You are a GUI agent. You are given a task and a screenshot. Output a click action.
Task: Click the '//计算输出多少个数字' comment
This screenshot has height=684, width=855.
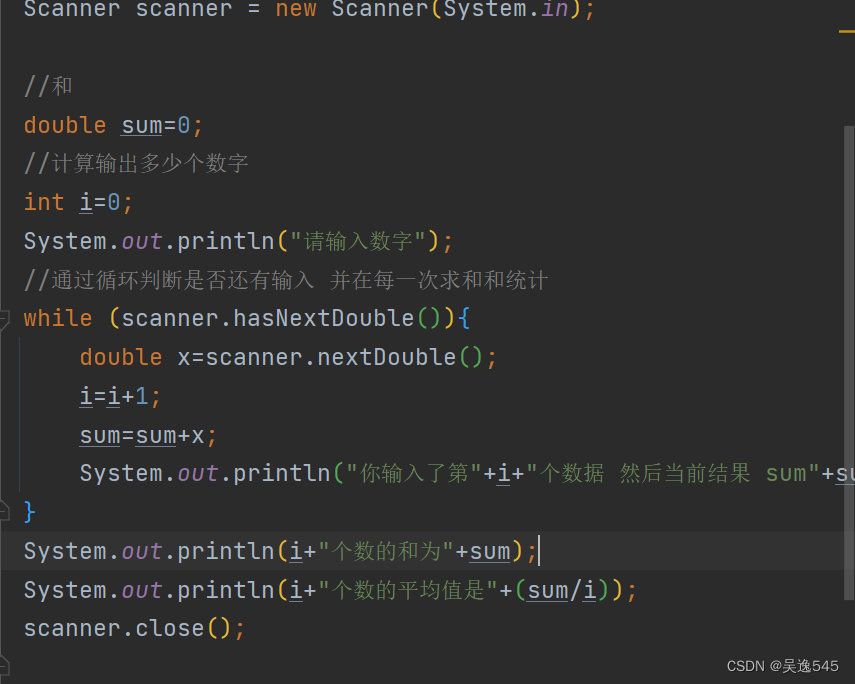pyautogui.click(x=136, y=164)
